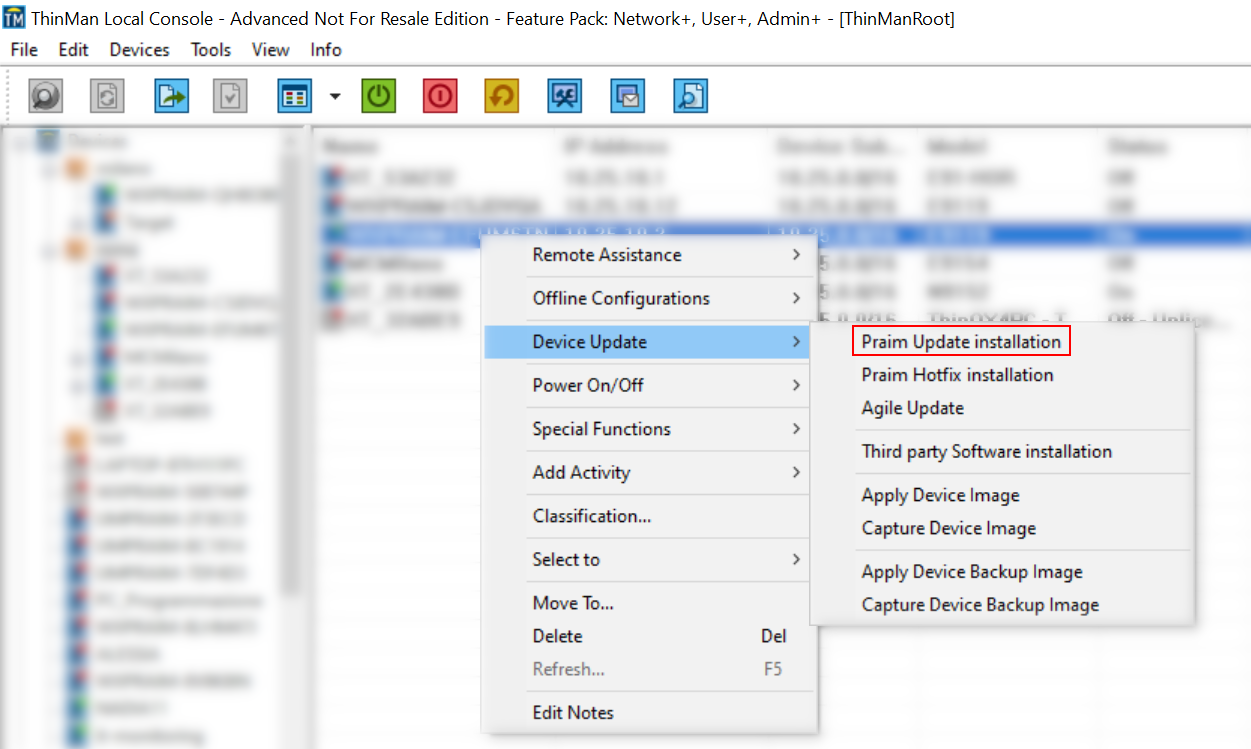Viewport: 1251px width, 749px height.
Task: Open the View menu
Action: point(270,50)
